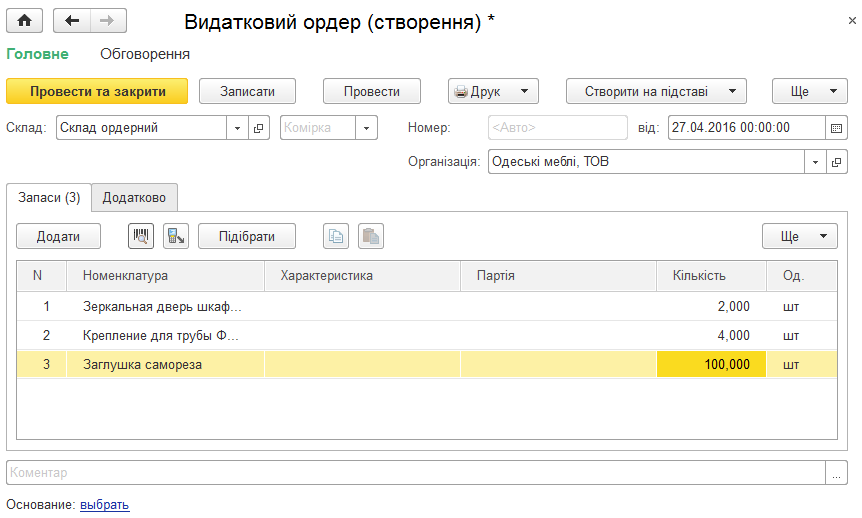This screenshot has width=862, height=518.
Task: Click the Номер field
Action: tap(557, 128)
